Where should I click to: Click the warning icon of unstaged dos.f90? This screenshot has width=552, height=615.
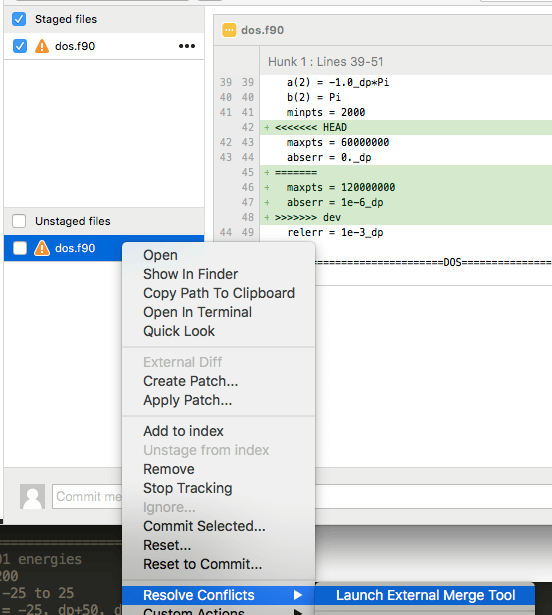(42, 248)
